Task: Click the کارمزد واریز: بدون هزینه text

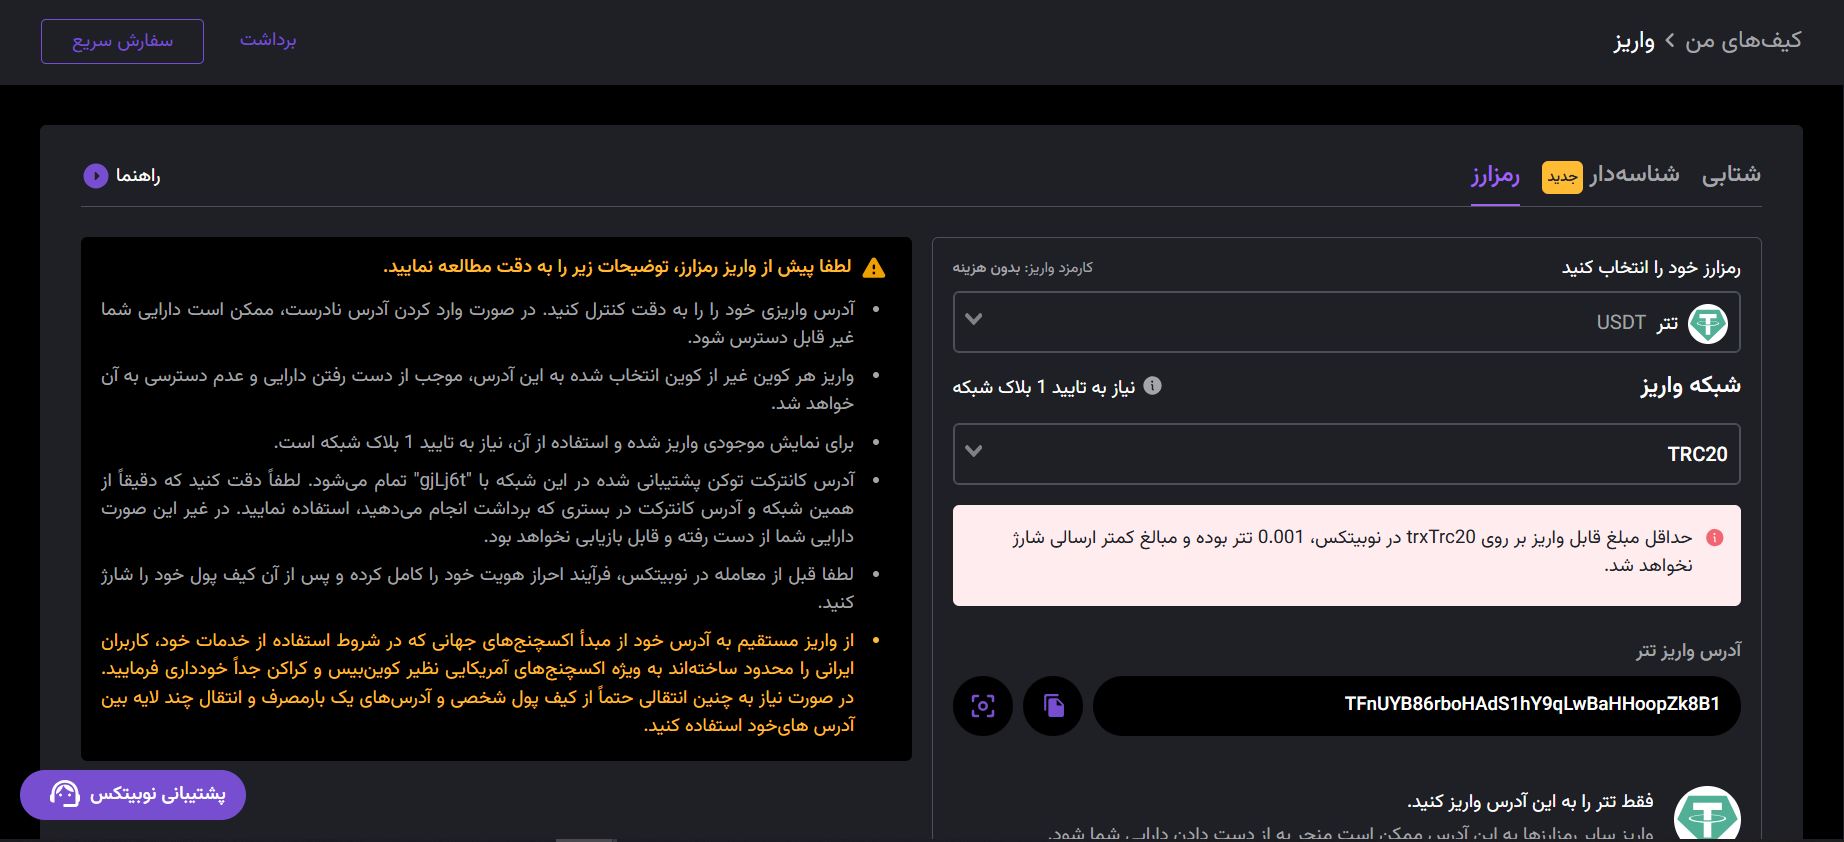Action: click(1023, 268)
